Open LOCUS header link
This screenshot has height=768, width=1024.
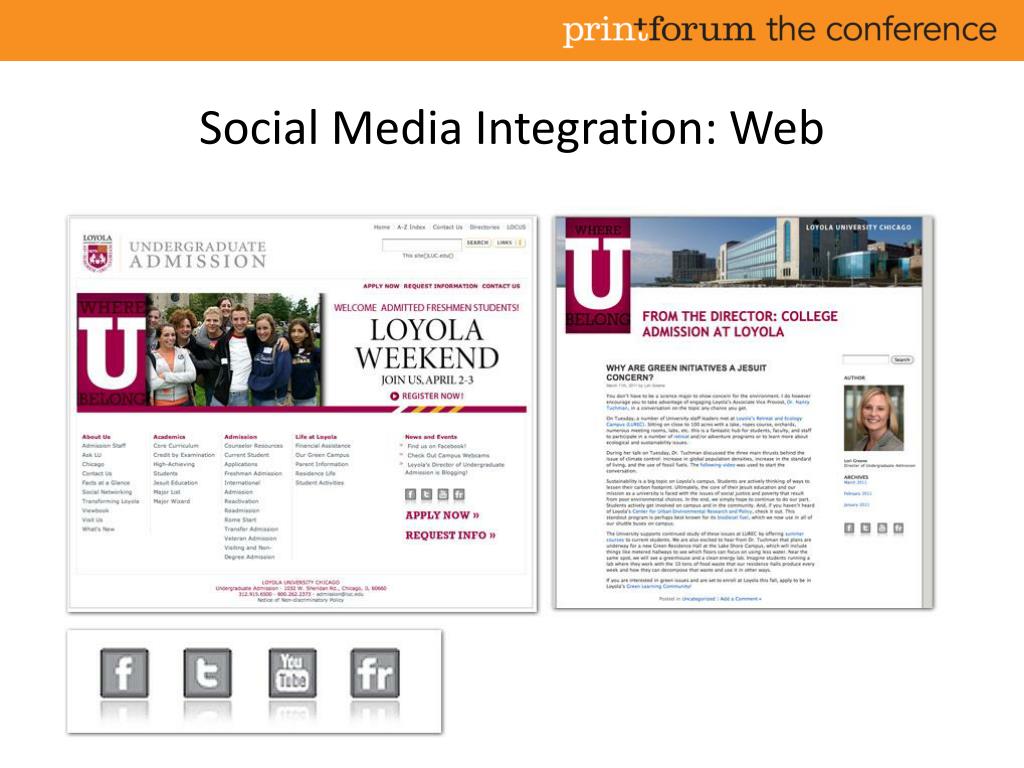click(516, 227)
